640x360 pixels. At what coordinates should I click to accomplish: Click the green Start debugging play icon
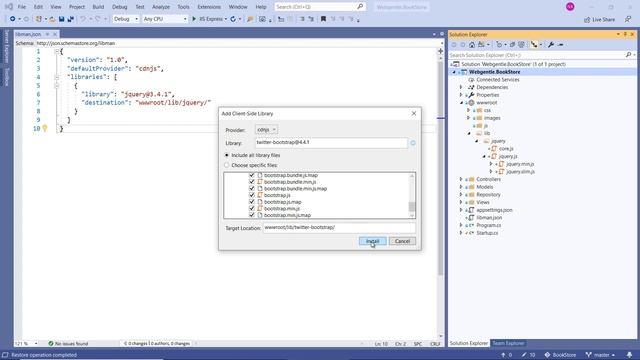(x=194, y=19)
